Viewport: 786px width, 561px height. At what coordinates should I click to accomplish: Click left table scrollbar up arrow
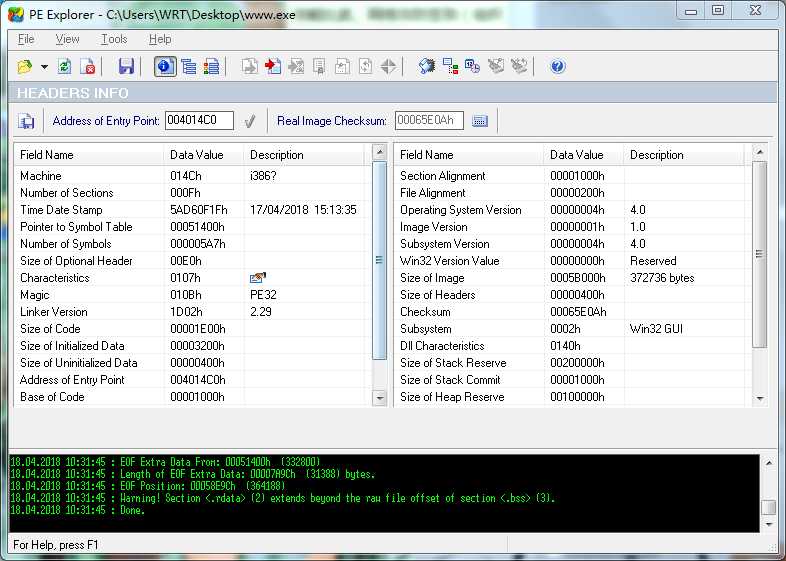click(x=380, y=151)
